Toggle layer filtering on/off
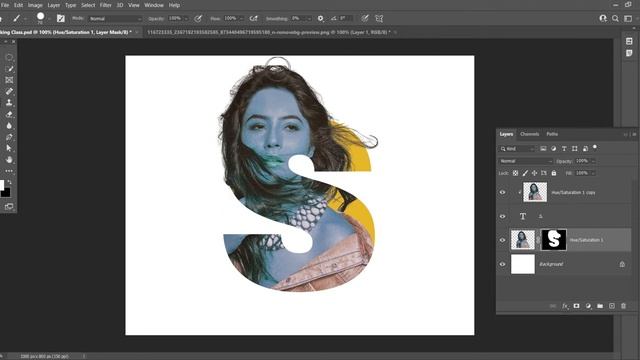Image resolution: width=640 pixels, height=360 pixels. (x=595, y=147)
